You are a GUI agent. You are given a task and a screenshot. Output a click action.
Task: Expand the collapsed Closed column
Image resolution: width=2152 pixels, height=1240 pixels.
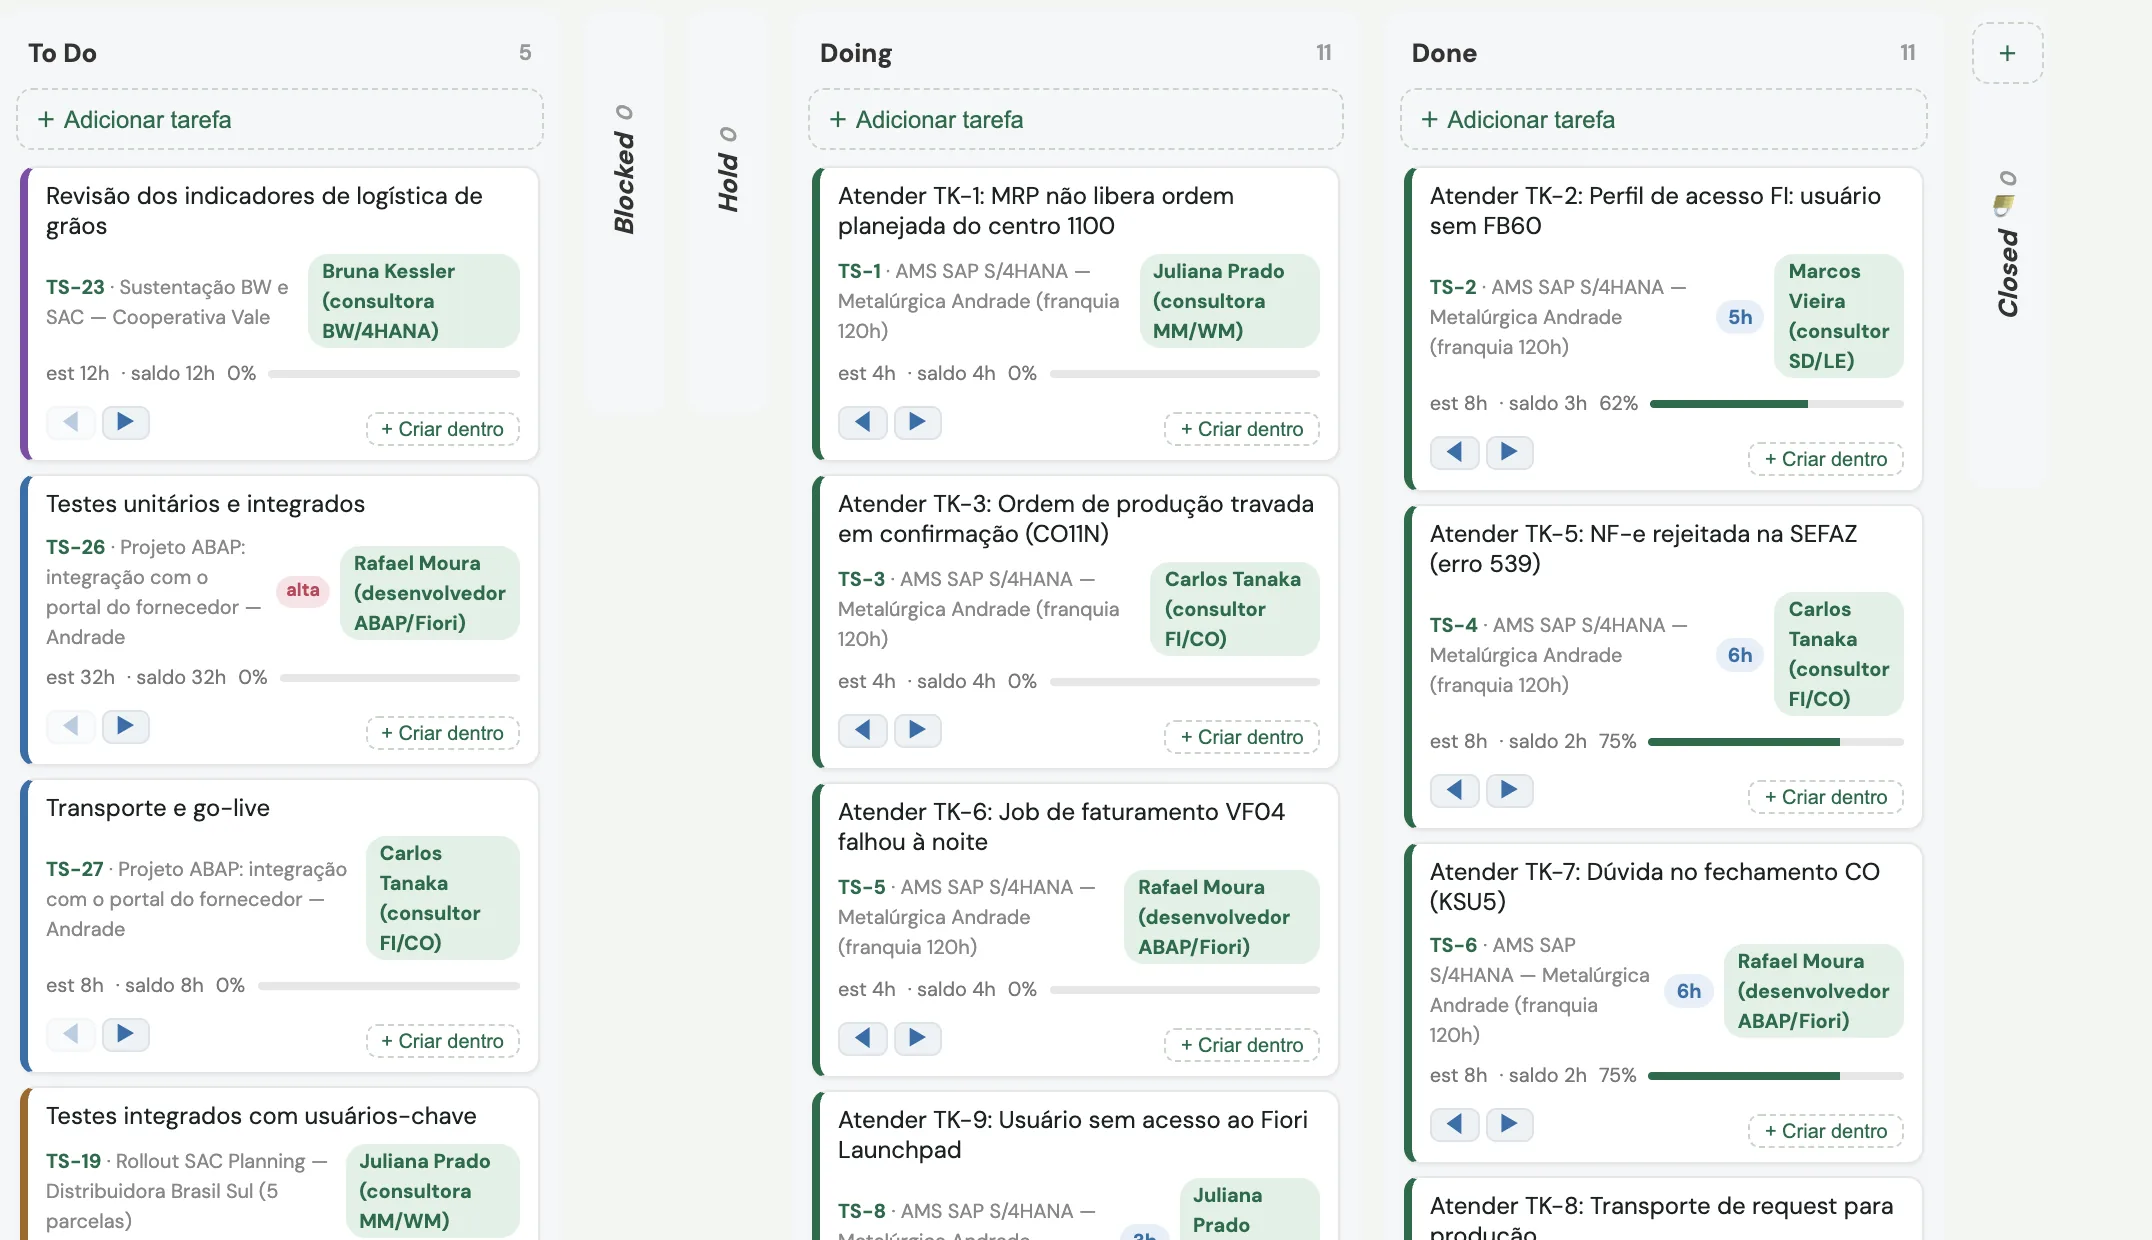click(2007, 247)
